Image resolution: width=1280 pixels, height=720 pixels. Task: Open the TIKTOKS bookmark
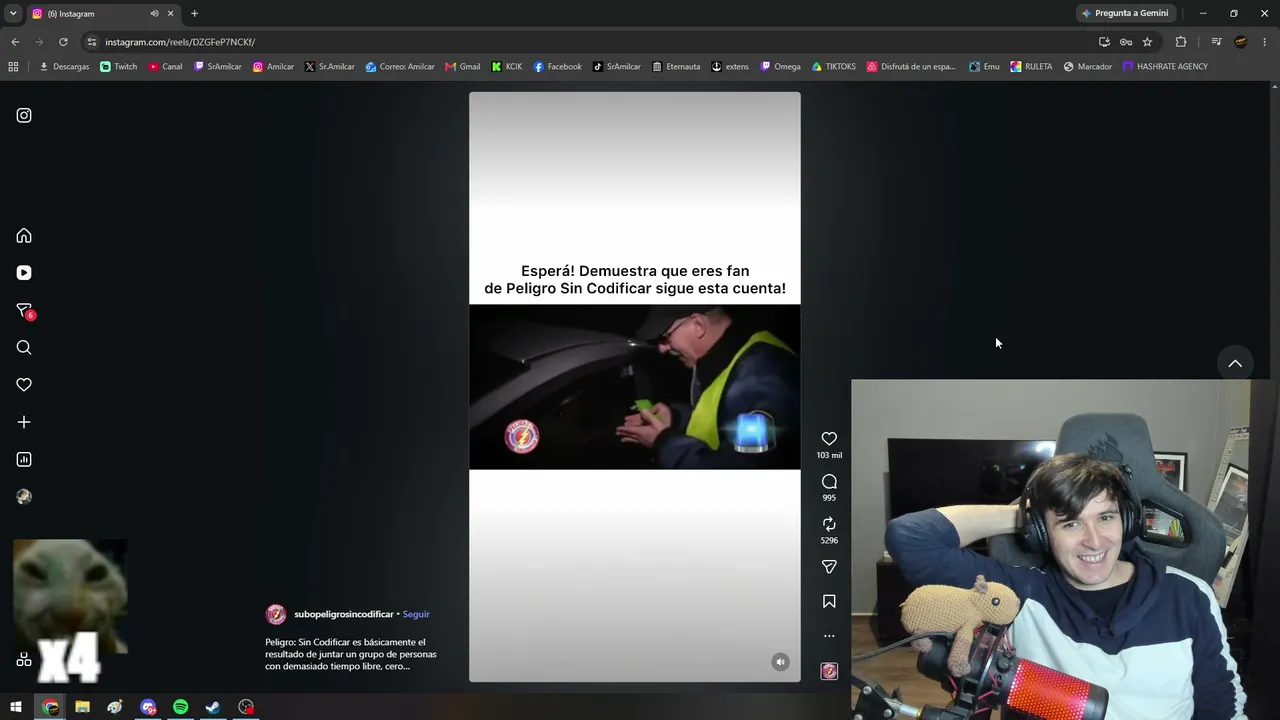tap(833, 67)
